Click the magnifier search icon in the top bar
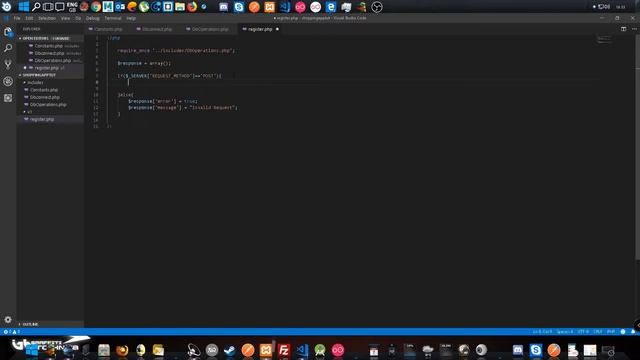 pyautogui.click(x=36, y=7)
